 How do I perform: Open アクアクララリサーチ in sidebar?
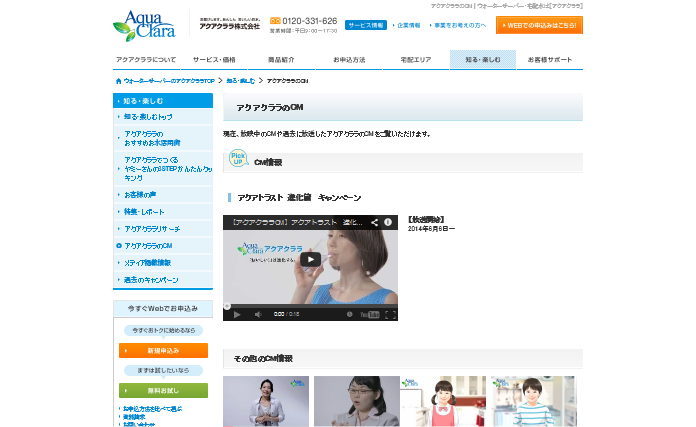(163, 229)
